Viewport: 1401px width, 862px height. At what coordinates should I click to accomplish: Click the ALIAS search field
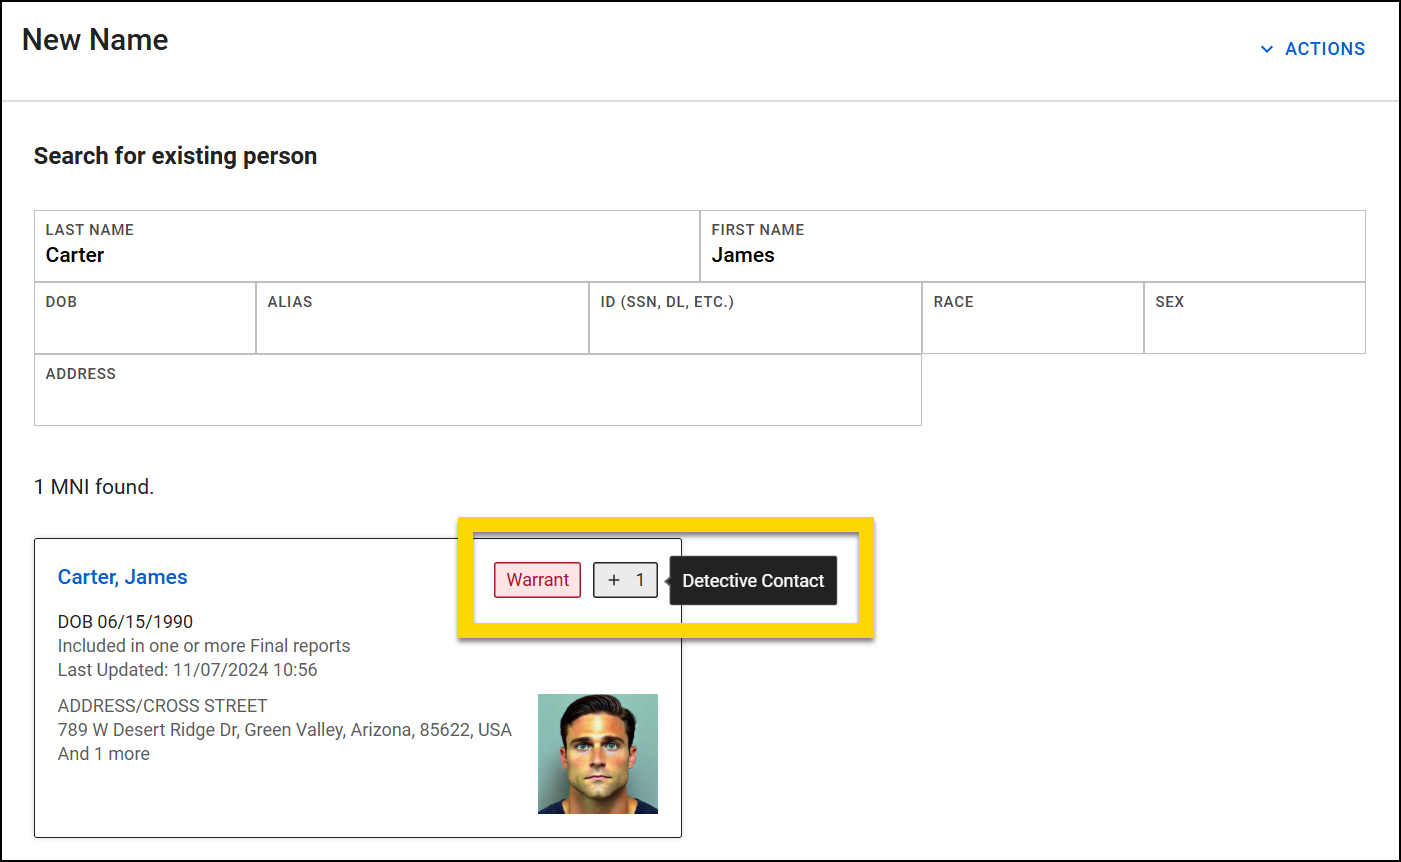tap(421, 318)
